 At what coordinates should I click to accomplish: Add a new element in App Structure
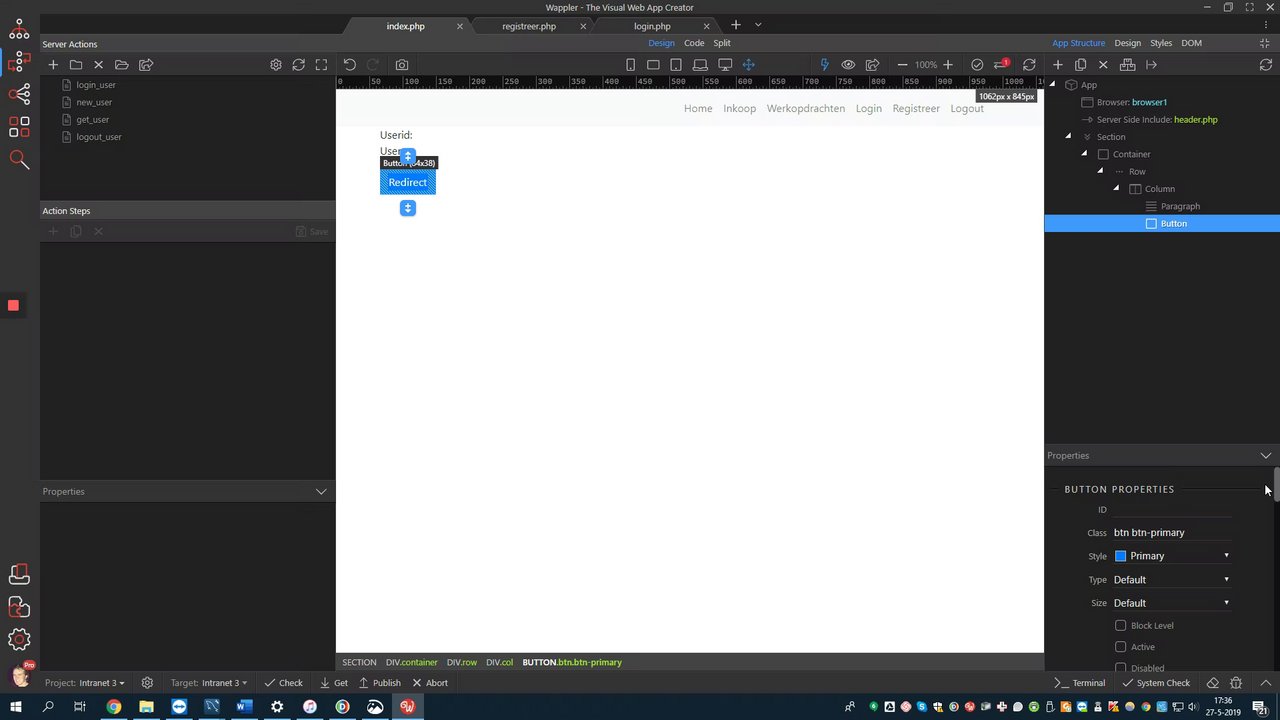coord(1057,65)
